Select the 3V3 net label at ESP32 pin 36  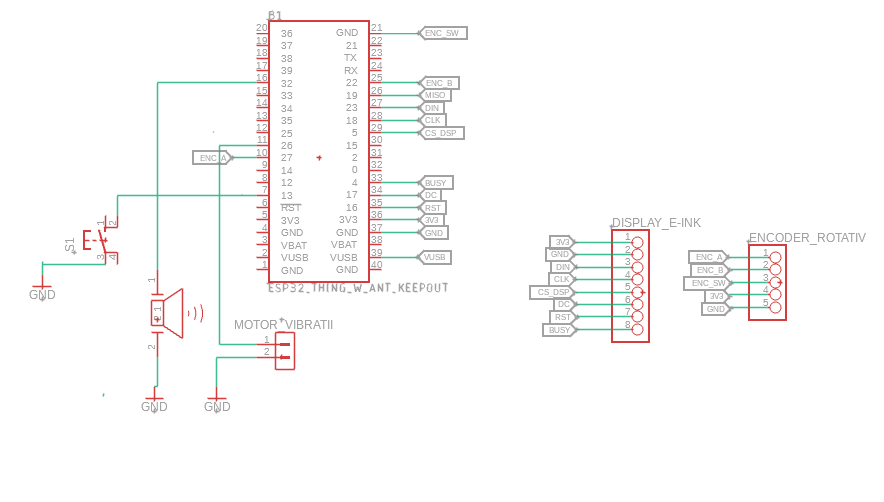pyautogui.click(x=431, y=220)
